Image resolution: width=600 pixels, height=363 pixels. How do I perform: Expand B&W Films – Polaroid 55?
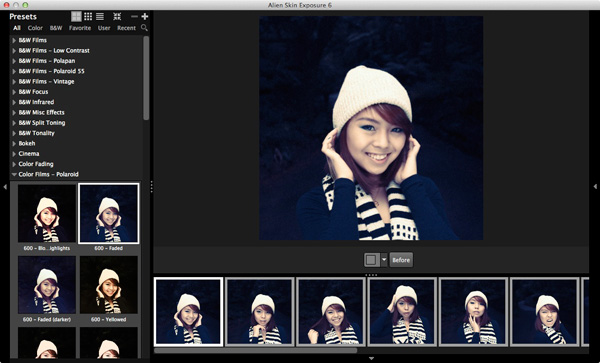tap(14, 71)
